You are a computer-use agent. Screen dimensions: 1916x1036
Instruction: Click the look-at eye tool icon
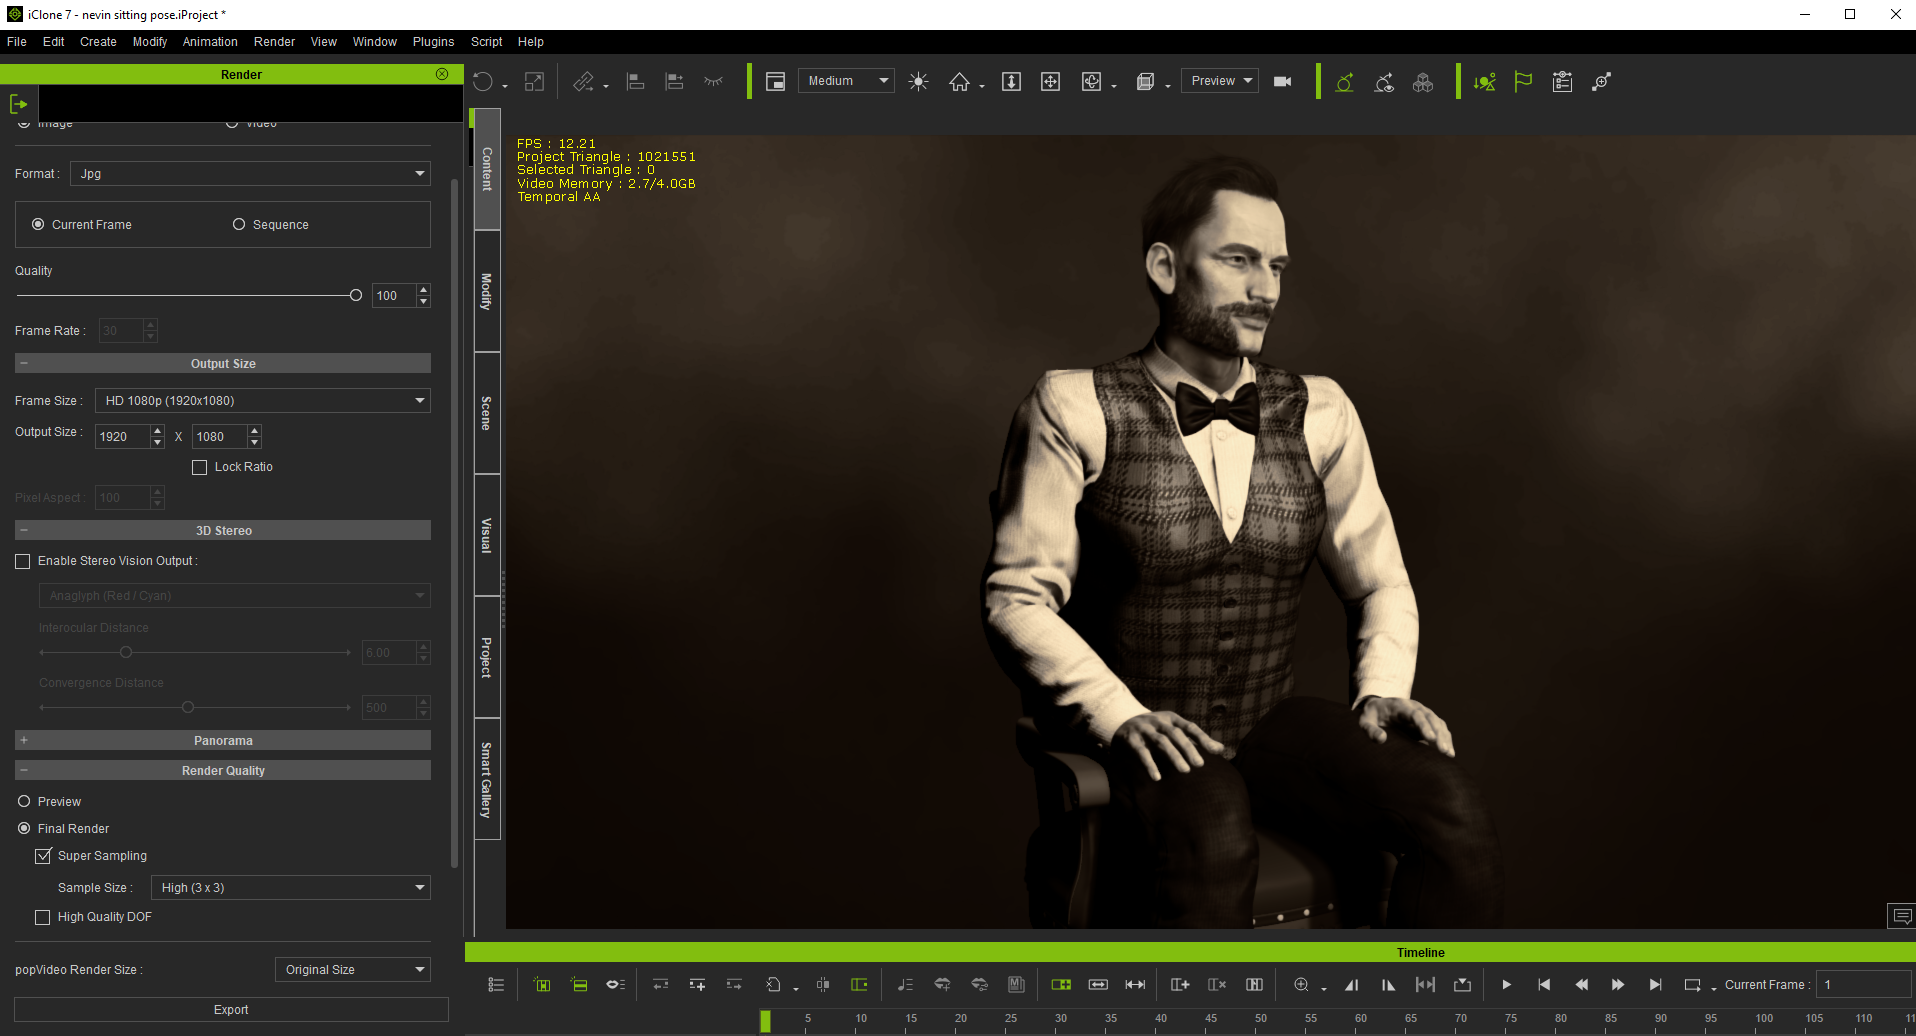1384,82
